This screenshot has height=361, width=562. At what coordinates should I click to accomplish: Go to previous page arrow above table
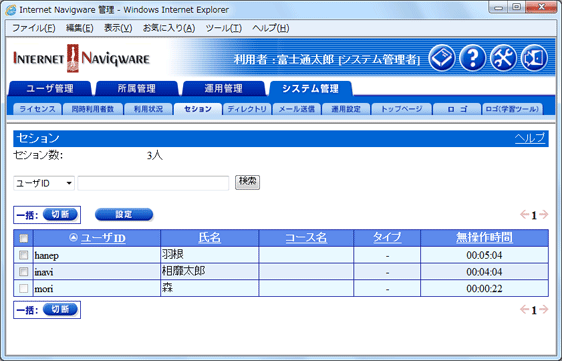click(524, 214)
